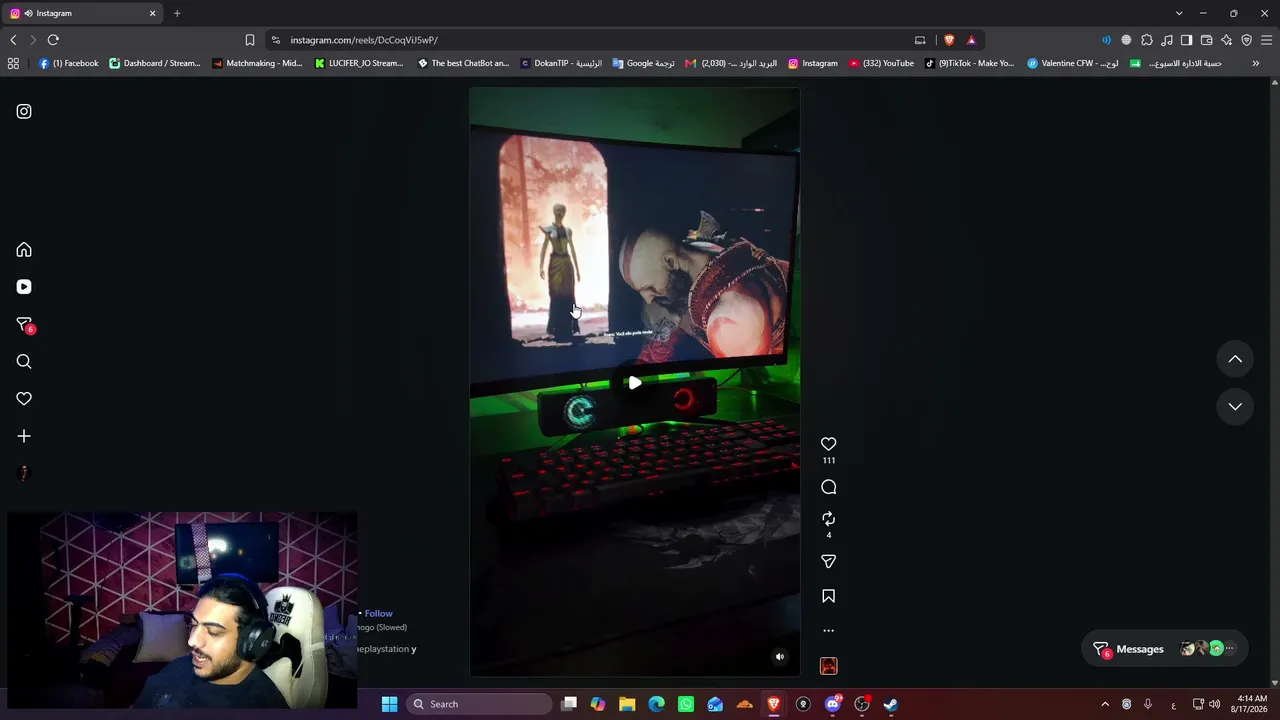Open the Valentine CFW bookmark

1073,63
